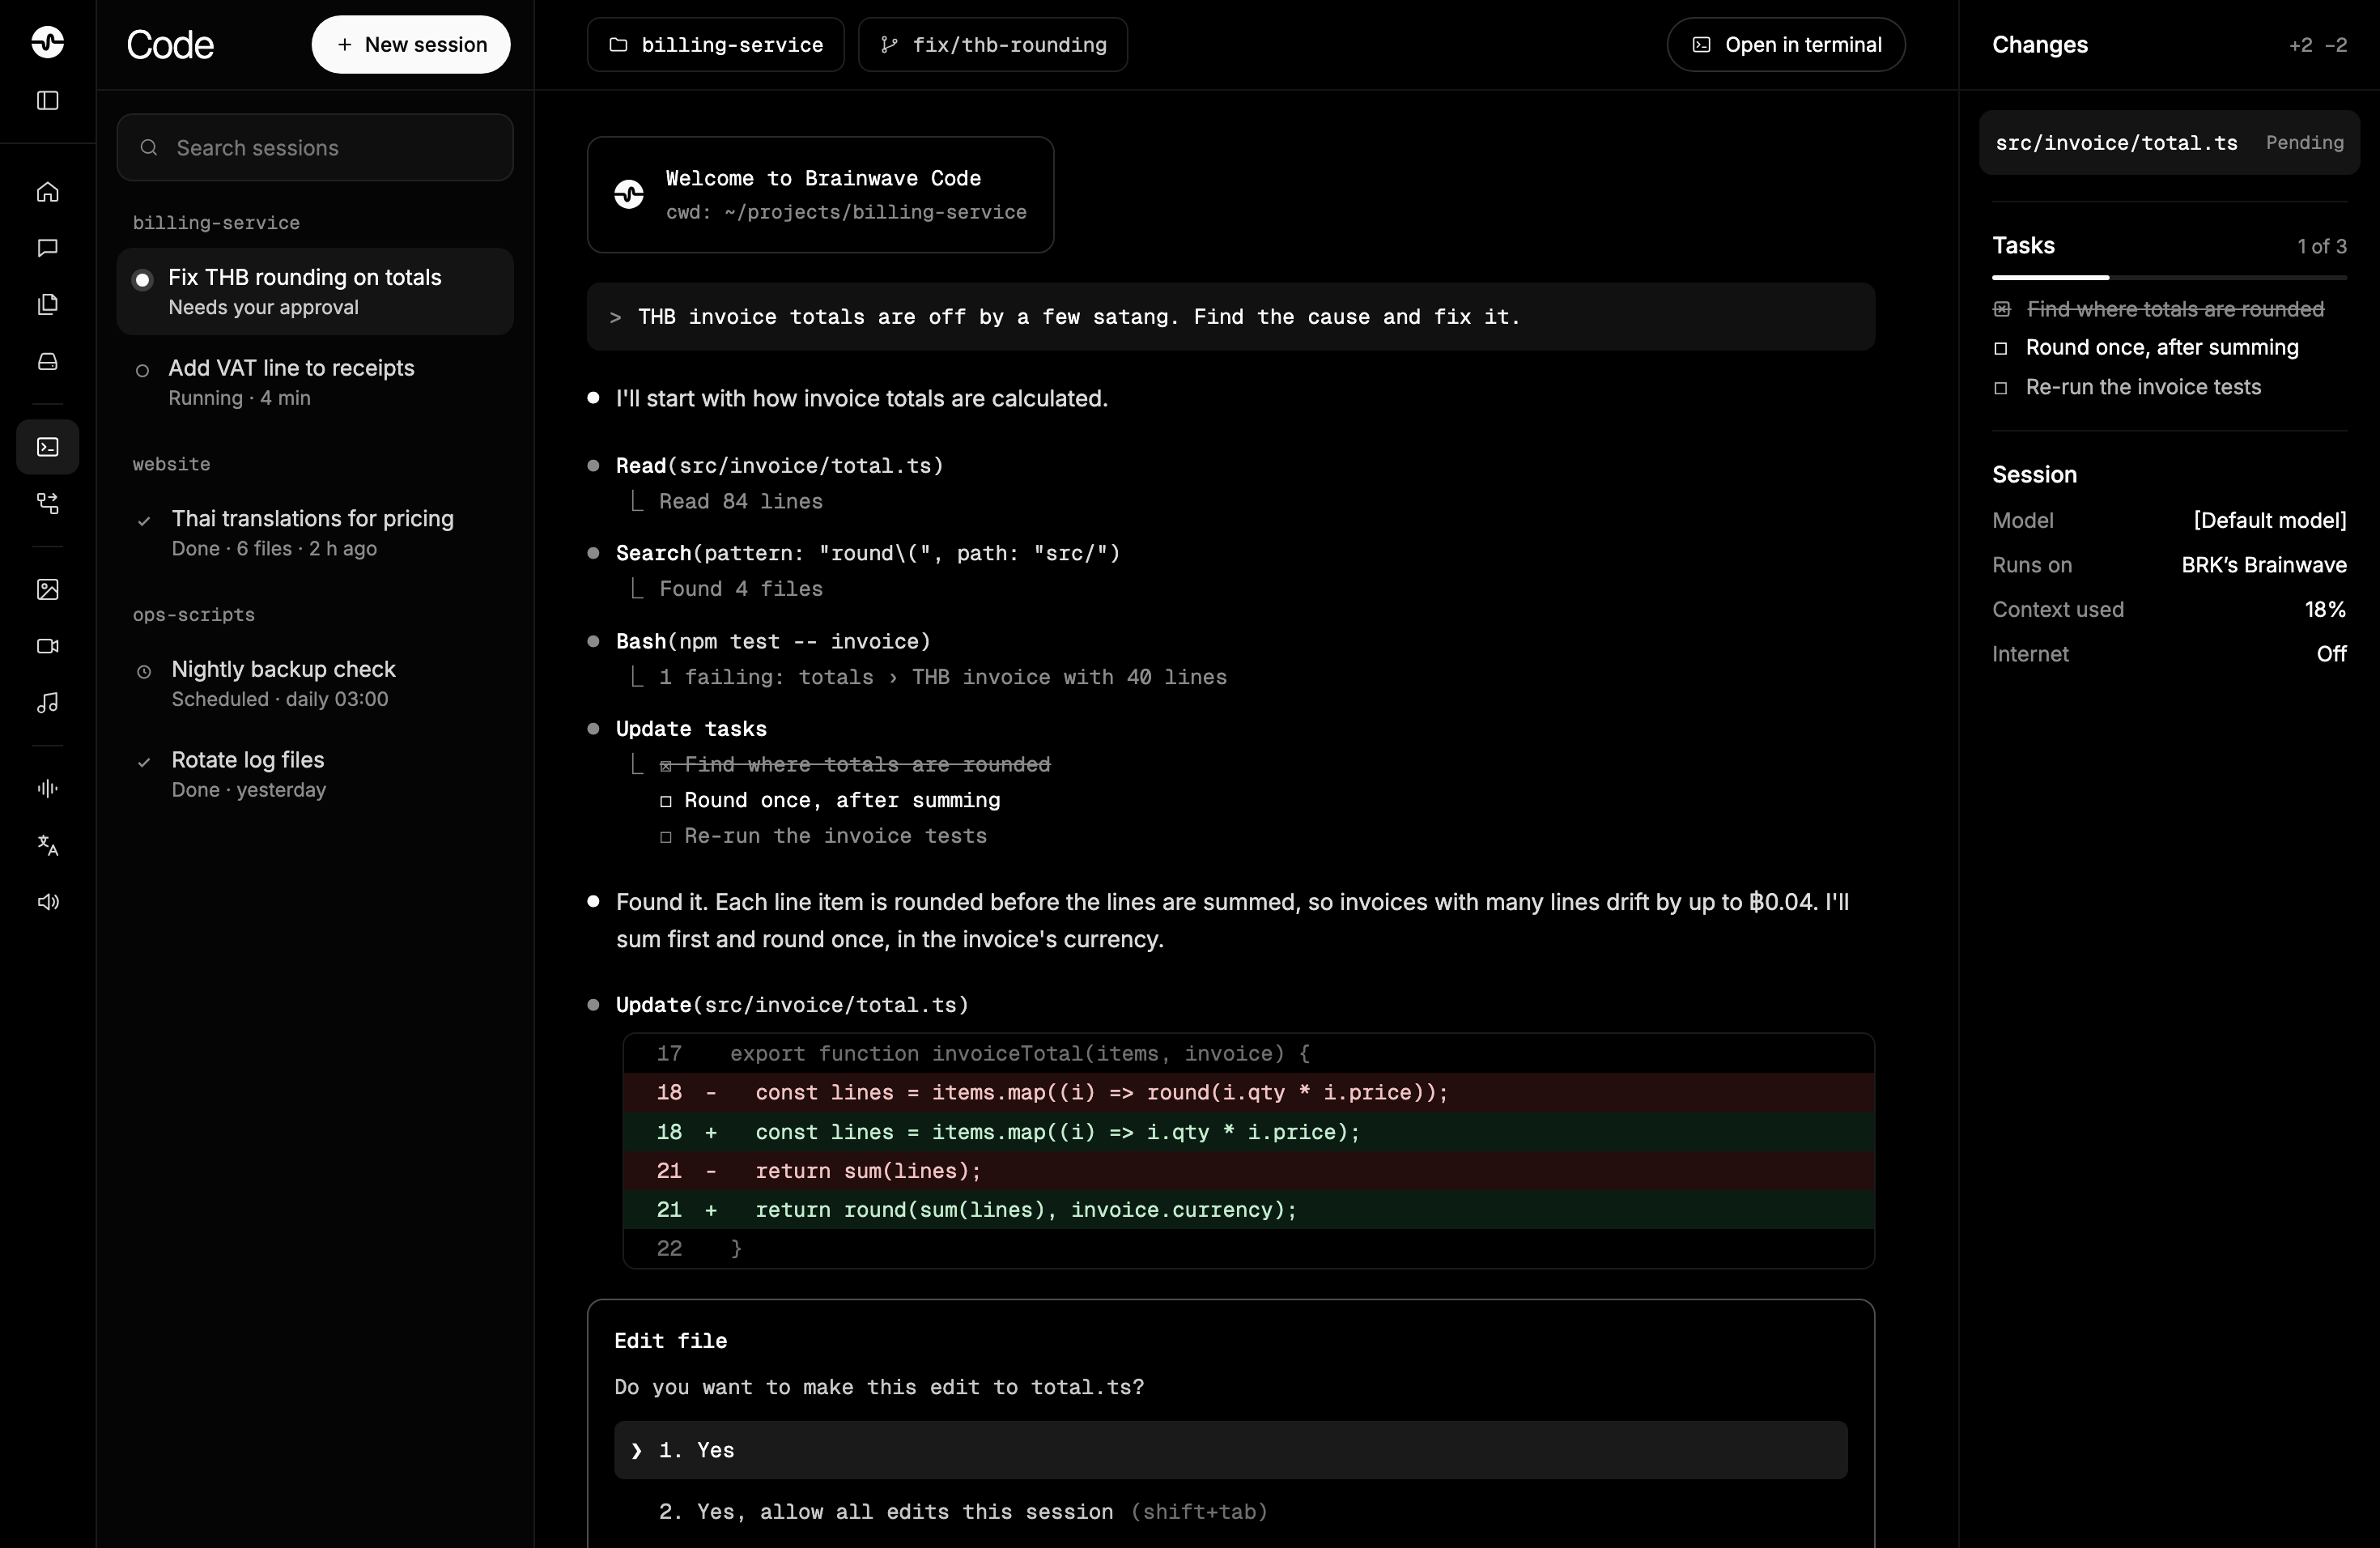Choose Yes, allow all edits this session
Screen dimensions: 2380x1548
pyautogui.click(x=1230, y=1512)
